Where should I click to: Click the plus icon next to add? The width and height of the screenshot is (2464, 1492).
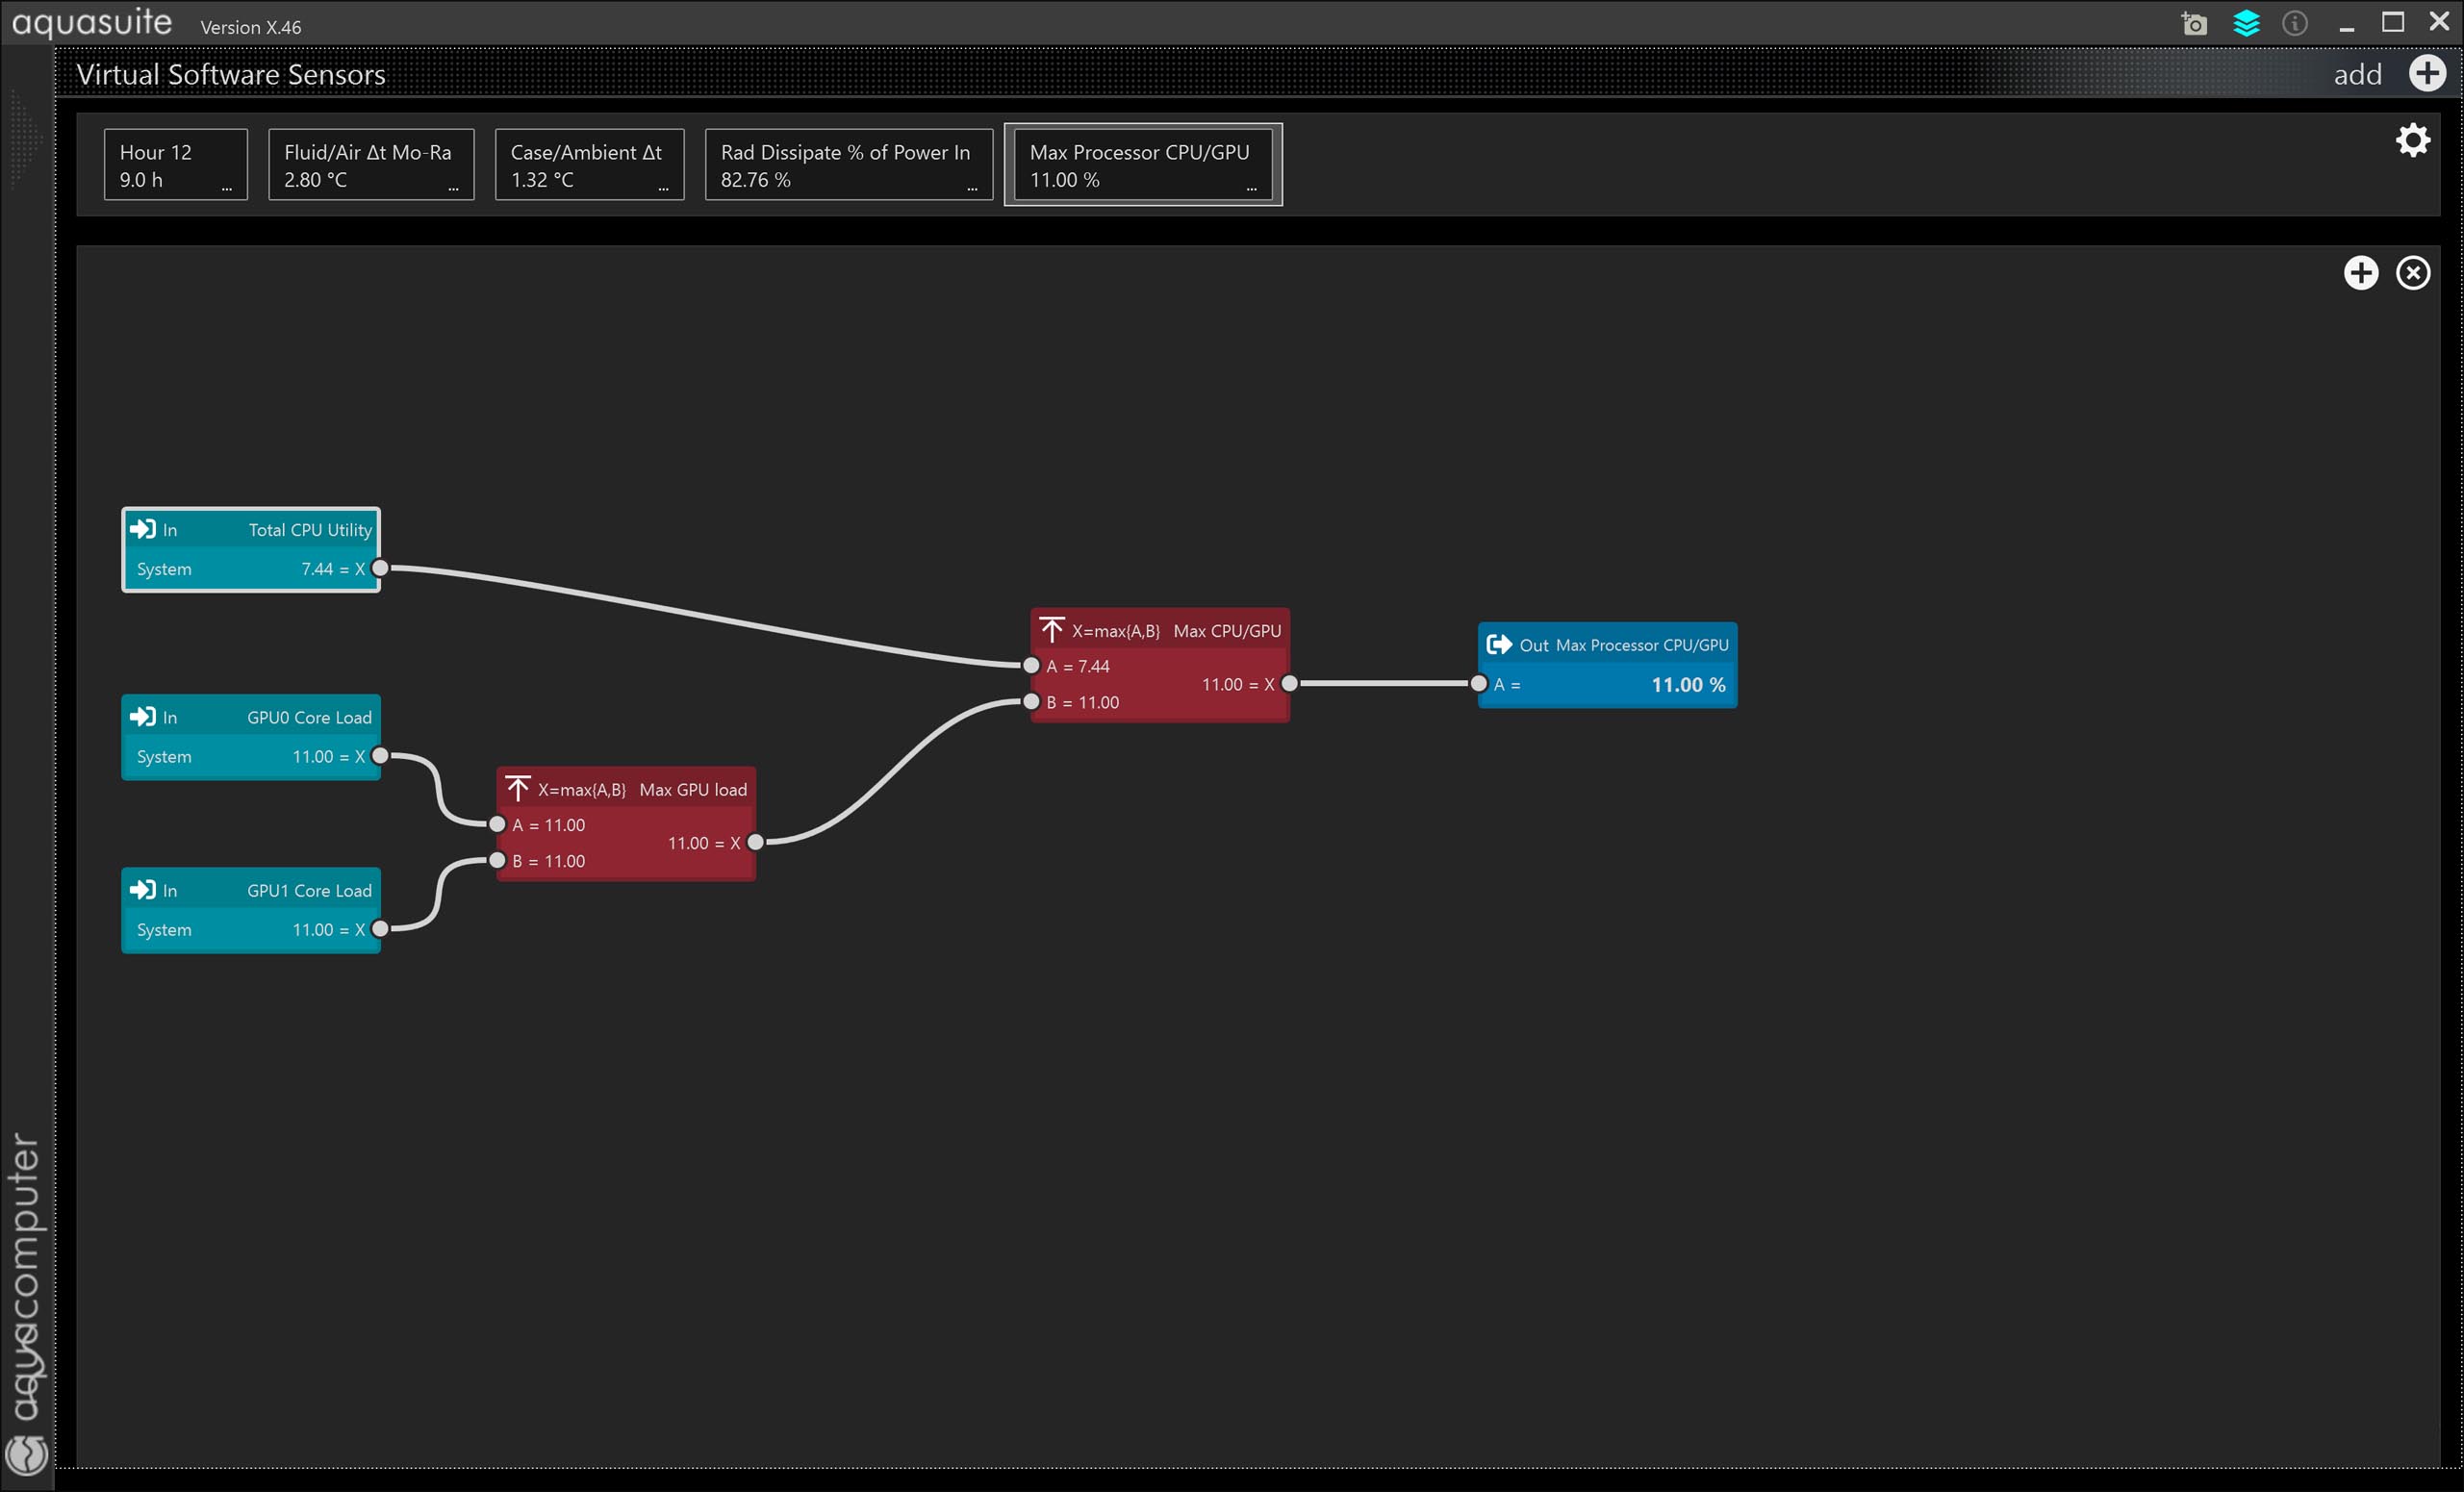2427,73
